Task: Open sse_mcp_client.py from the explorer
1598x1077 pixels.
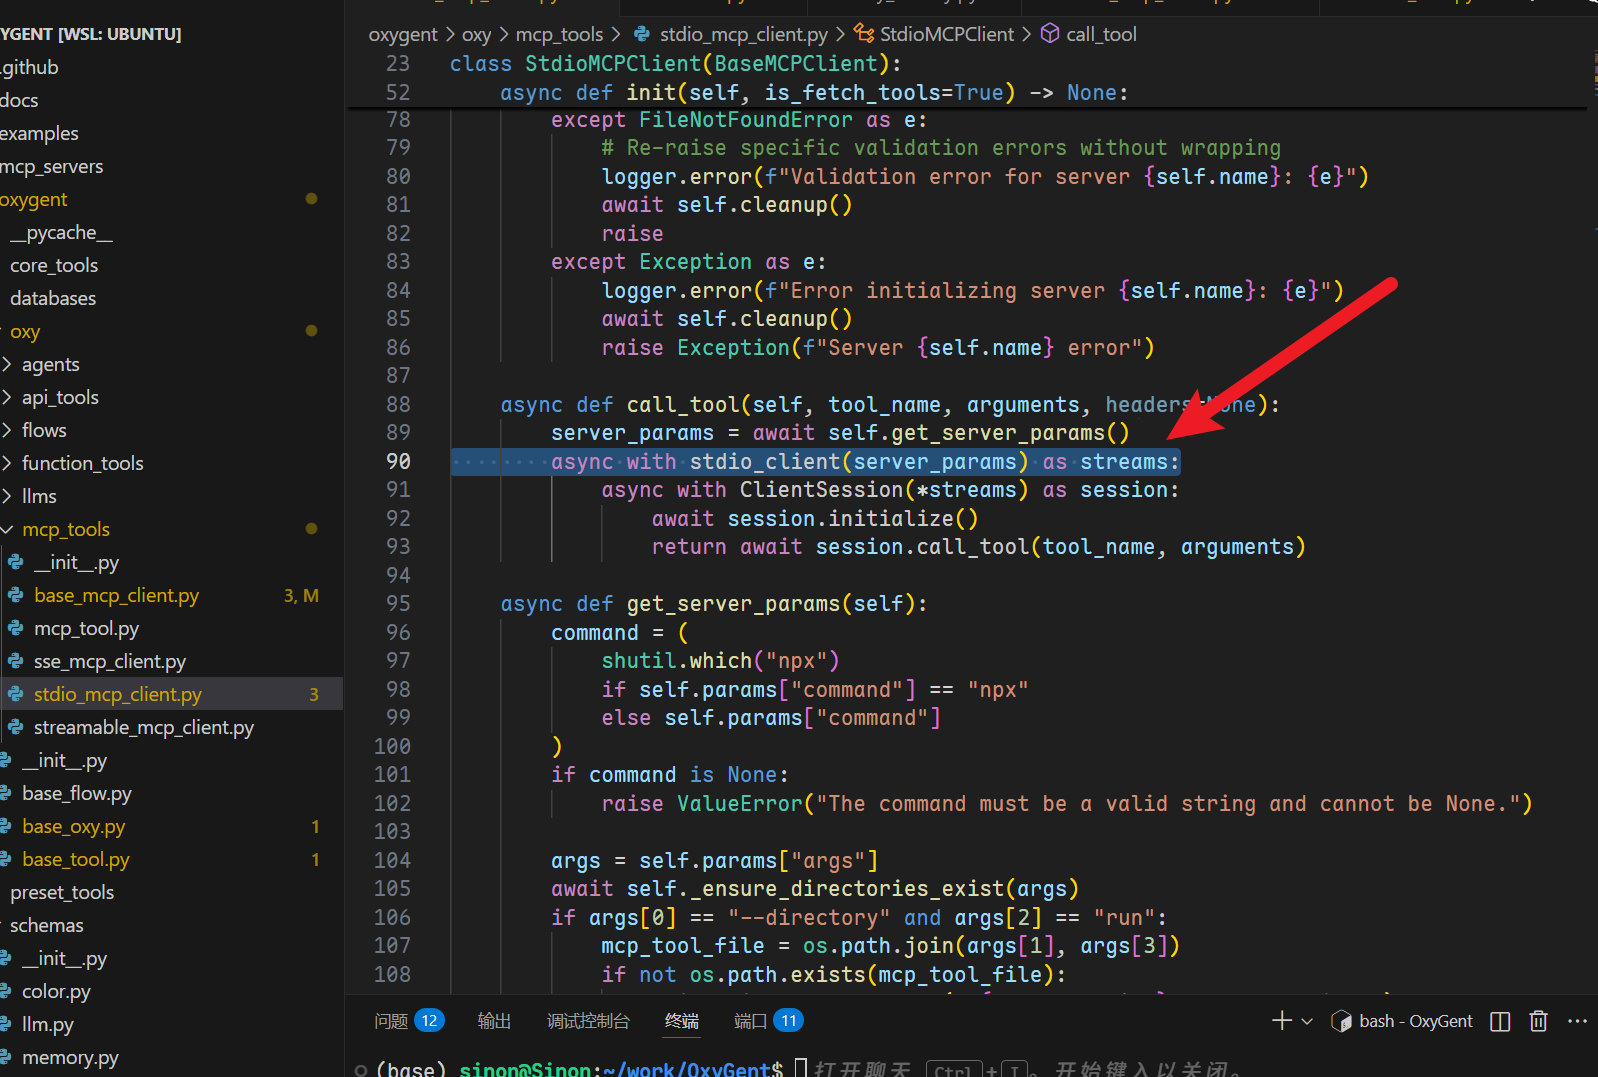Action: pyautogui.click(x=109, y=662)
